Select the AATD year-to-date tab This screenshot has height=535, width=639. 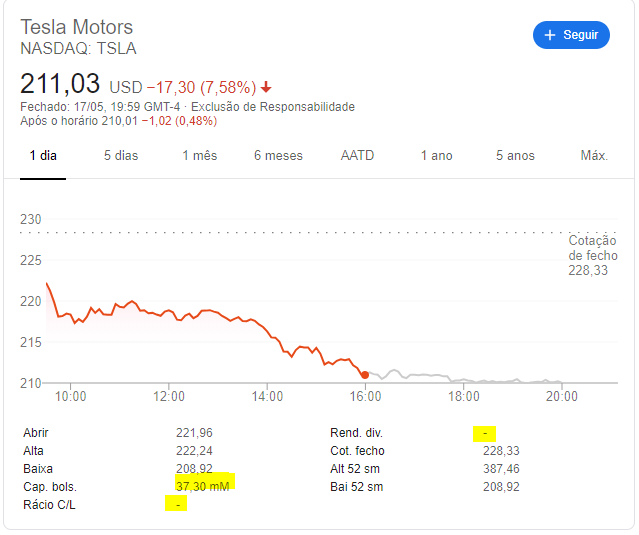point(357,156)
